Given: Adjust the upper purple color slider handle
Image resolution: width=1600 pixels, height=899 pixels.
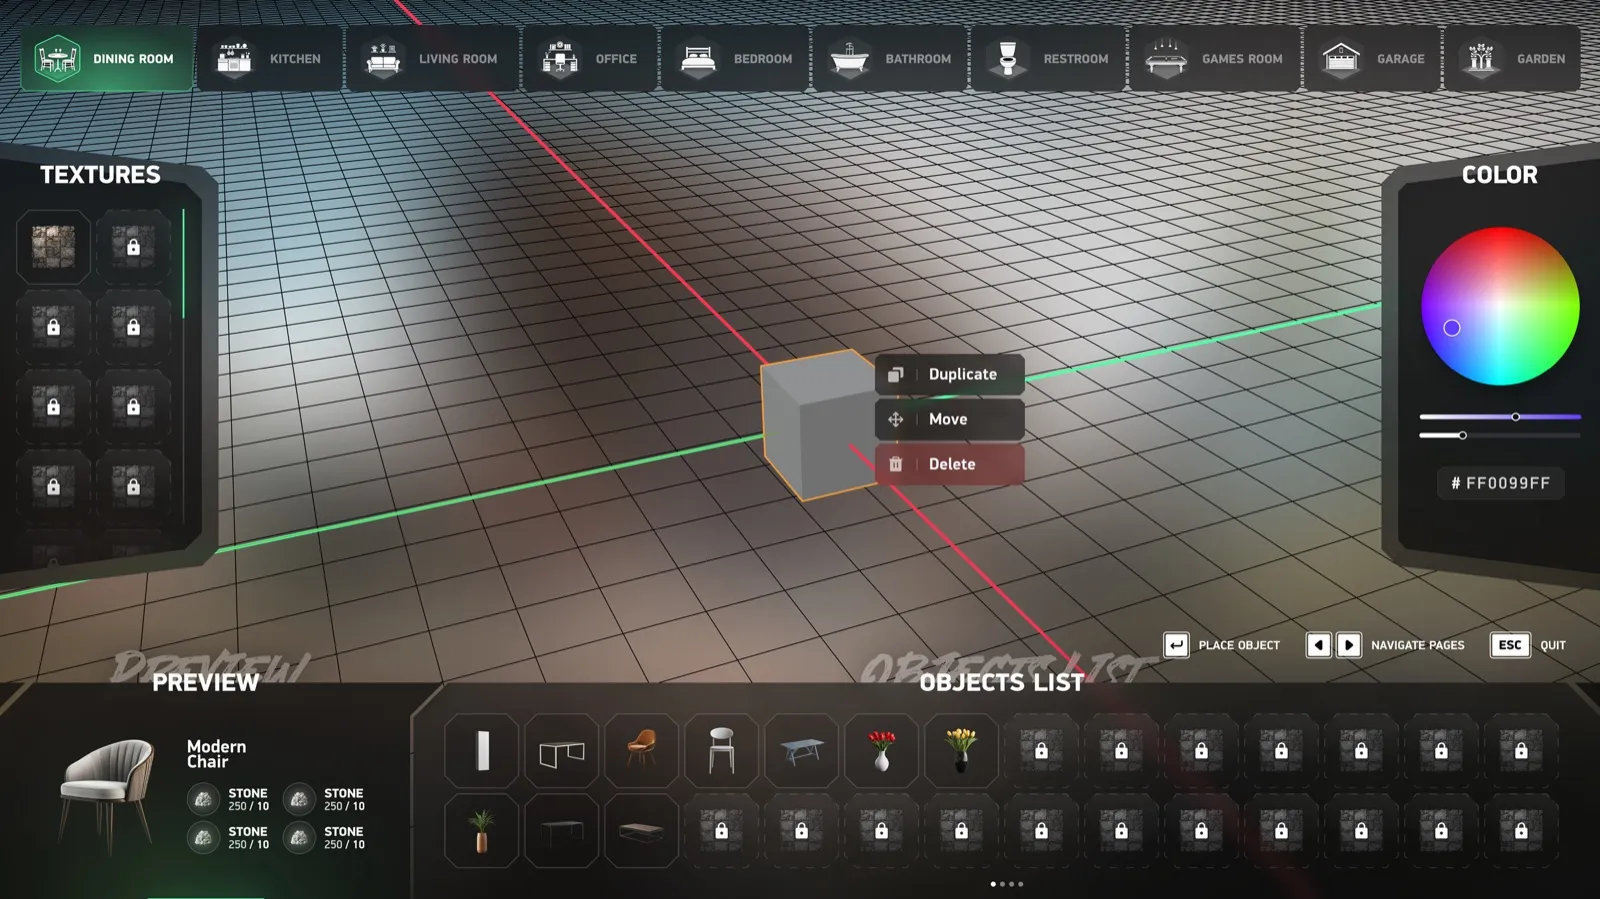Looking at the screenshot, I should point(1516,416).
